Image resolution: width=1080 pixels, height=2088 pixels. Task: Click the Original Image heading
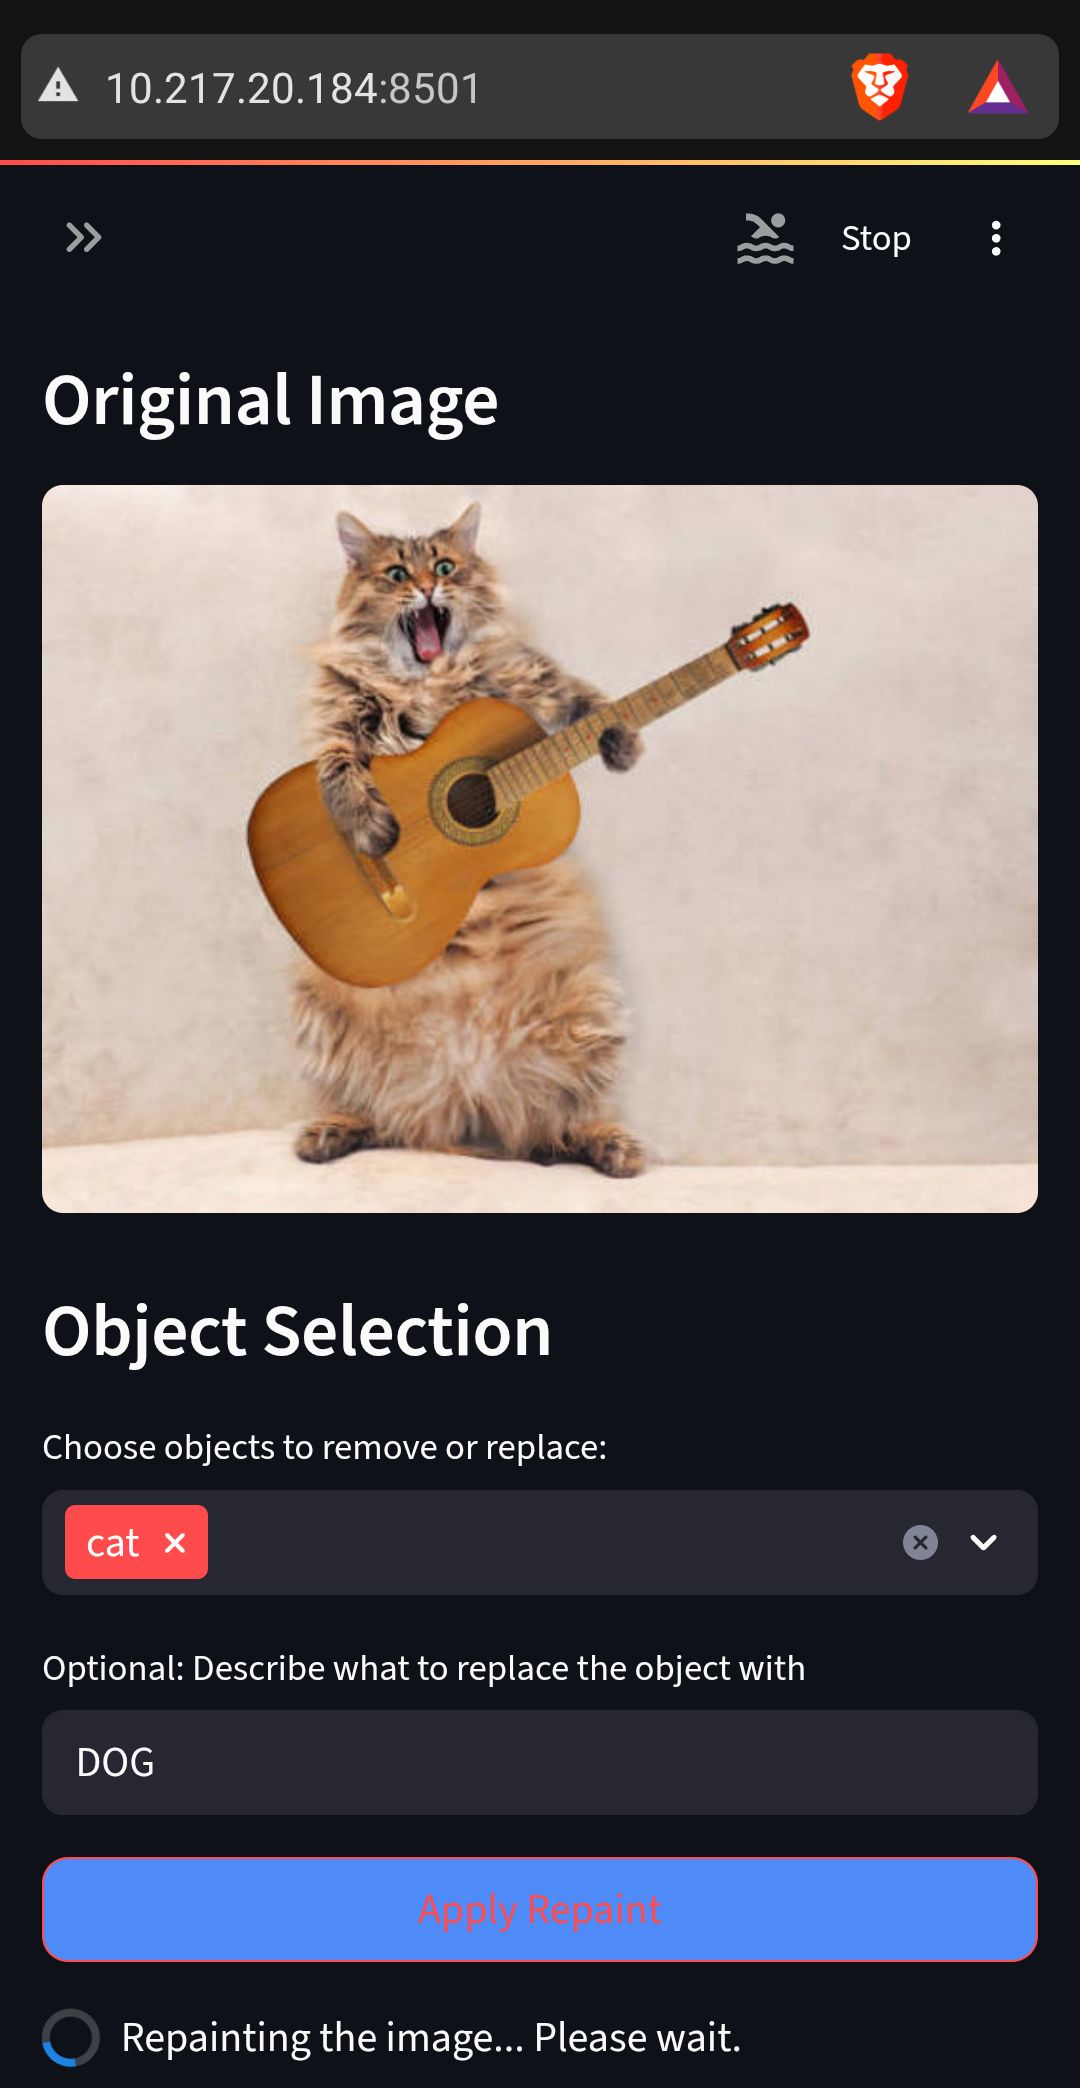point(271,401)
